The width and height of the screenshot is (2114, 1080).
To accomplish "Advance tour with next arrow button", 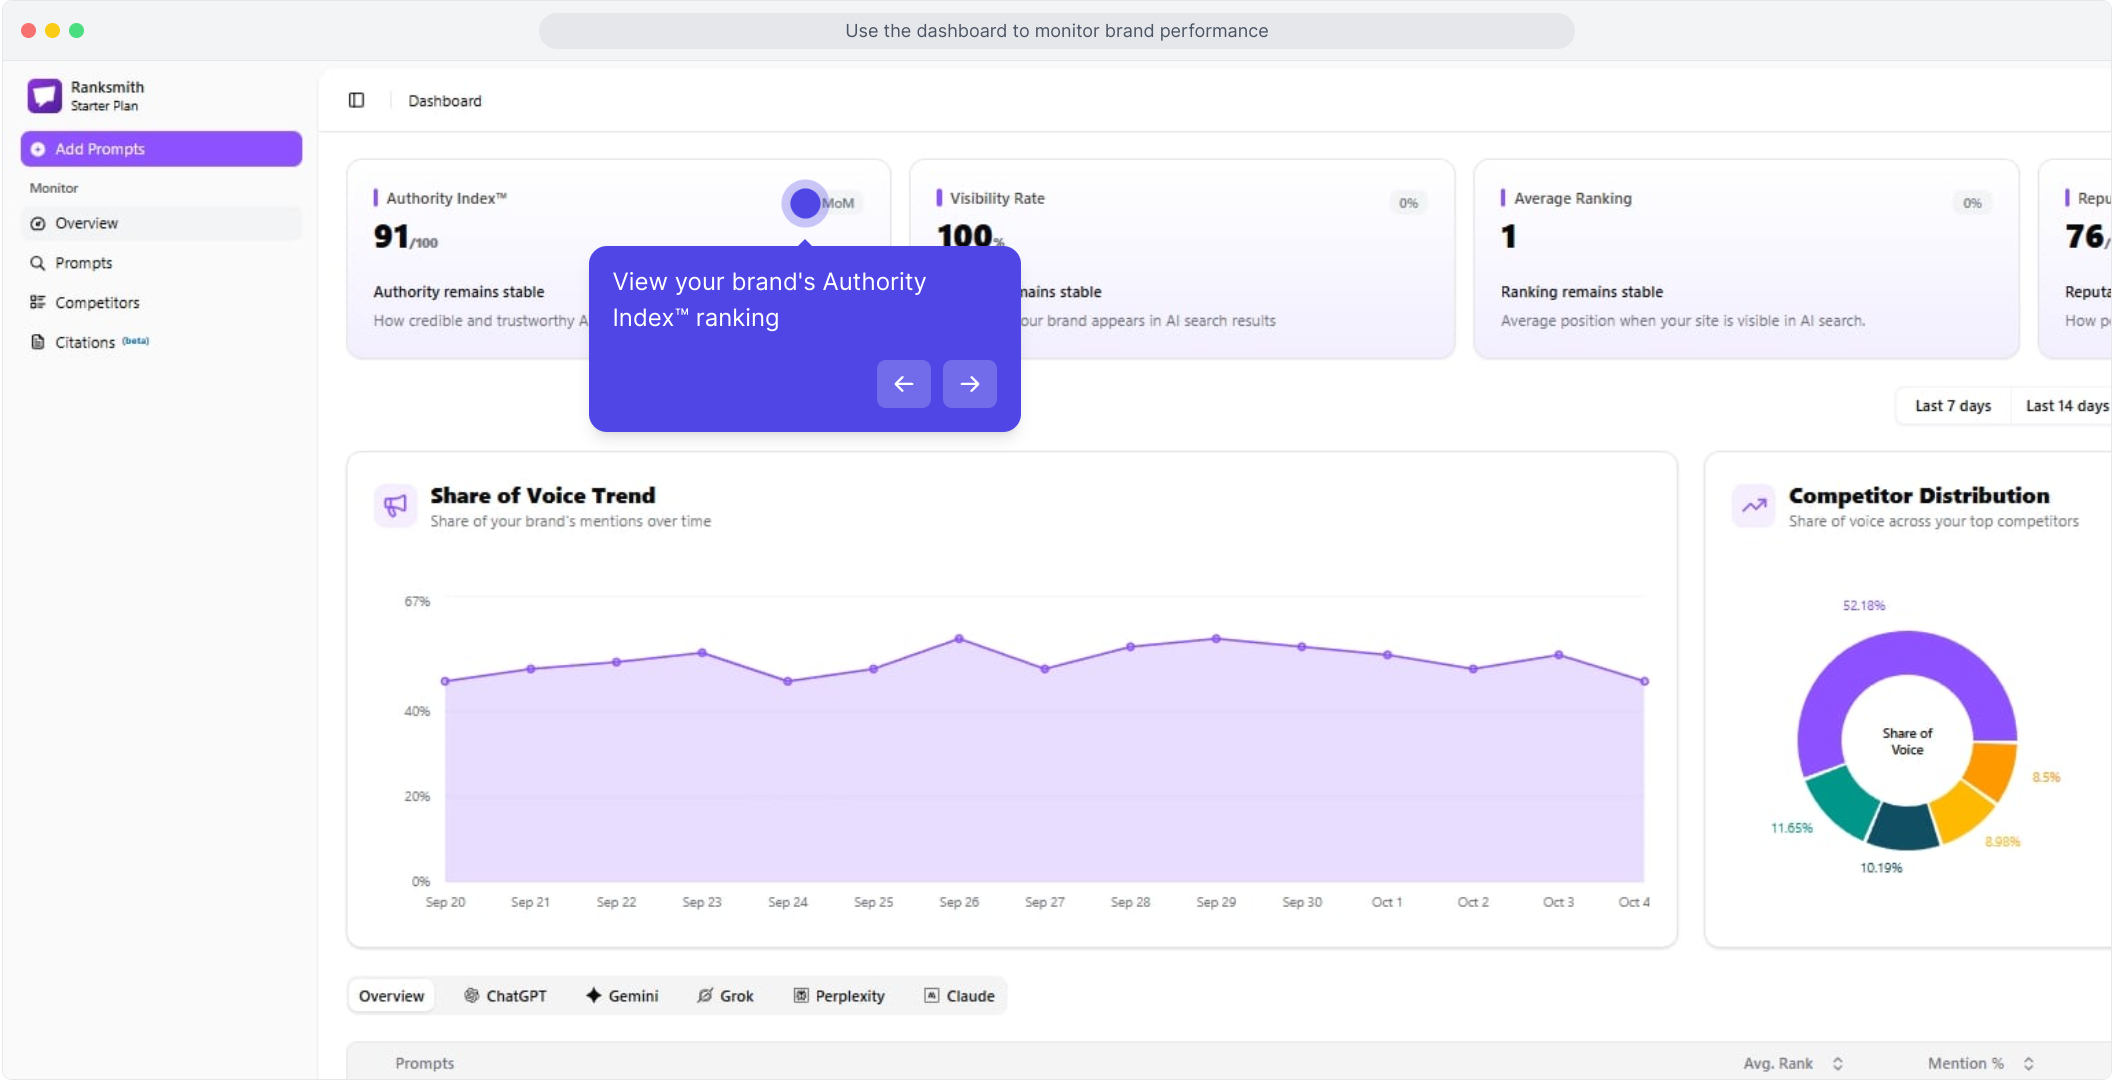I will point(969,384).
